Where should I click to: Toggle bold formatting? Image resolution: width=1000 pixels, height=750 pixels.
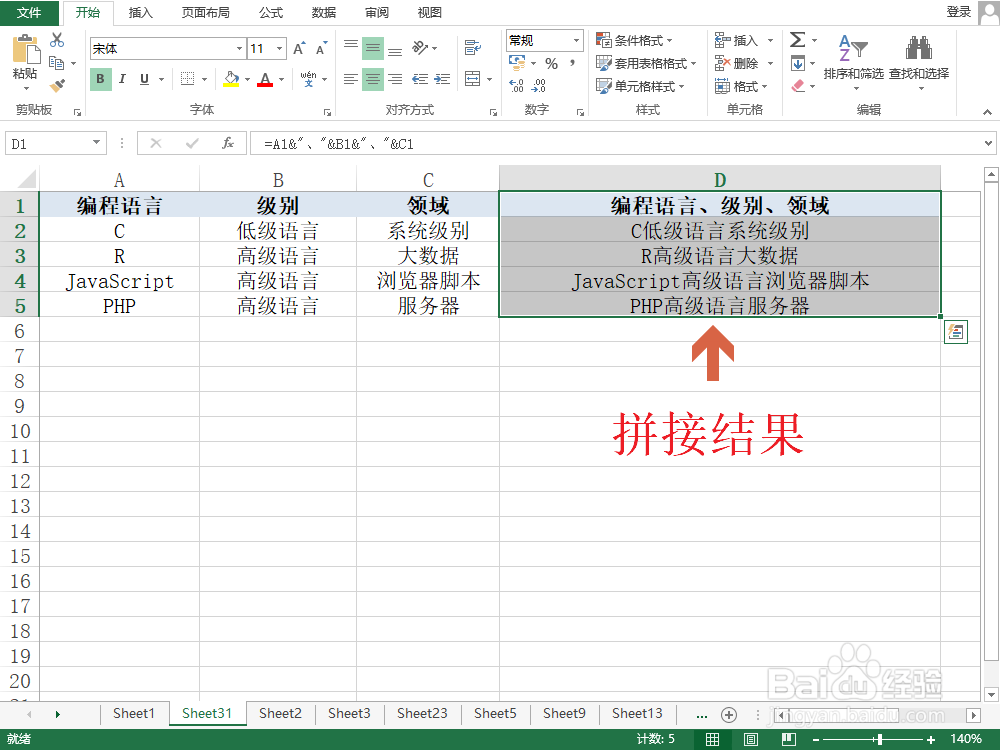tap(100, 78)
